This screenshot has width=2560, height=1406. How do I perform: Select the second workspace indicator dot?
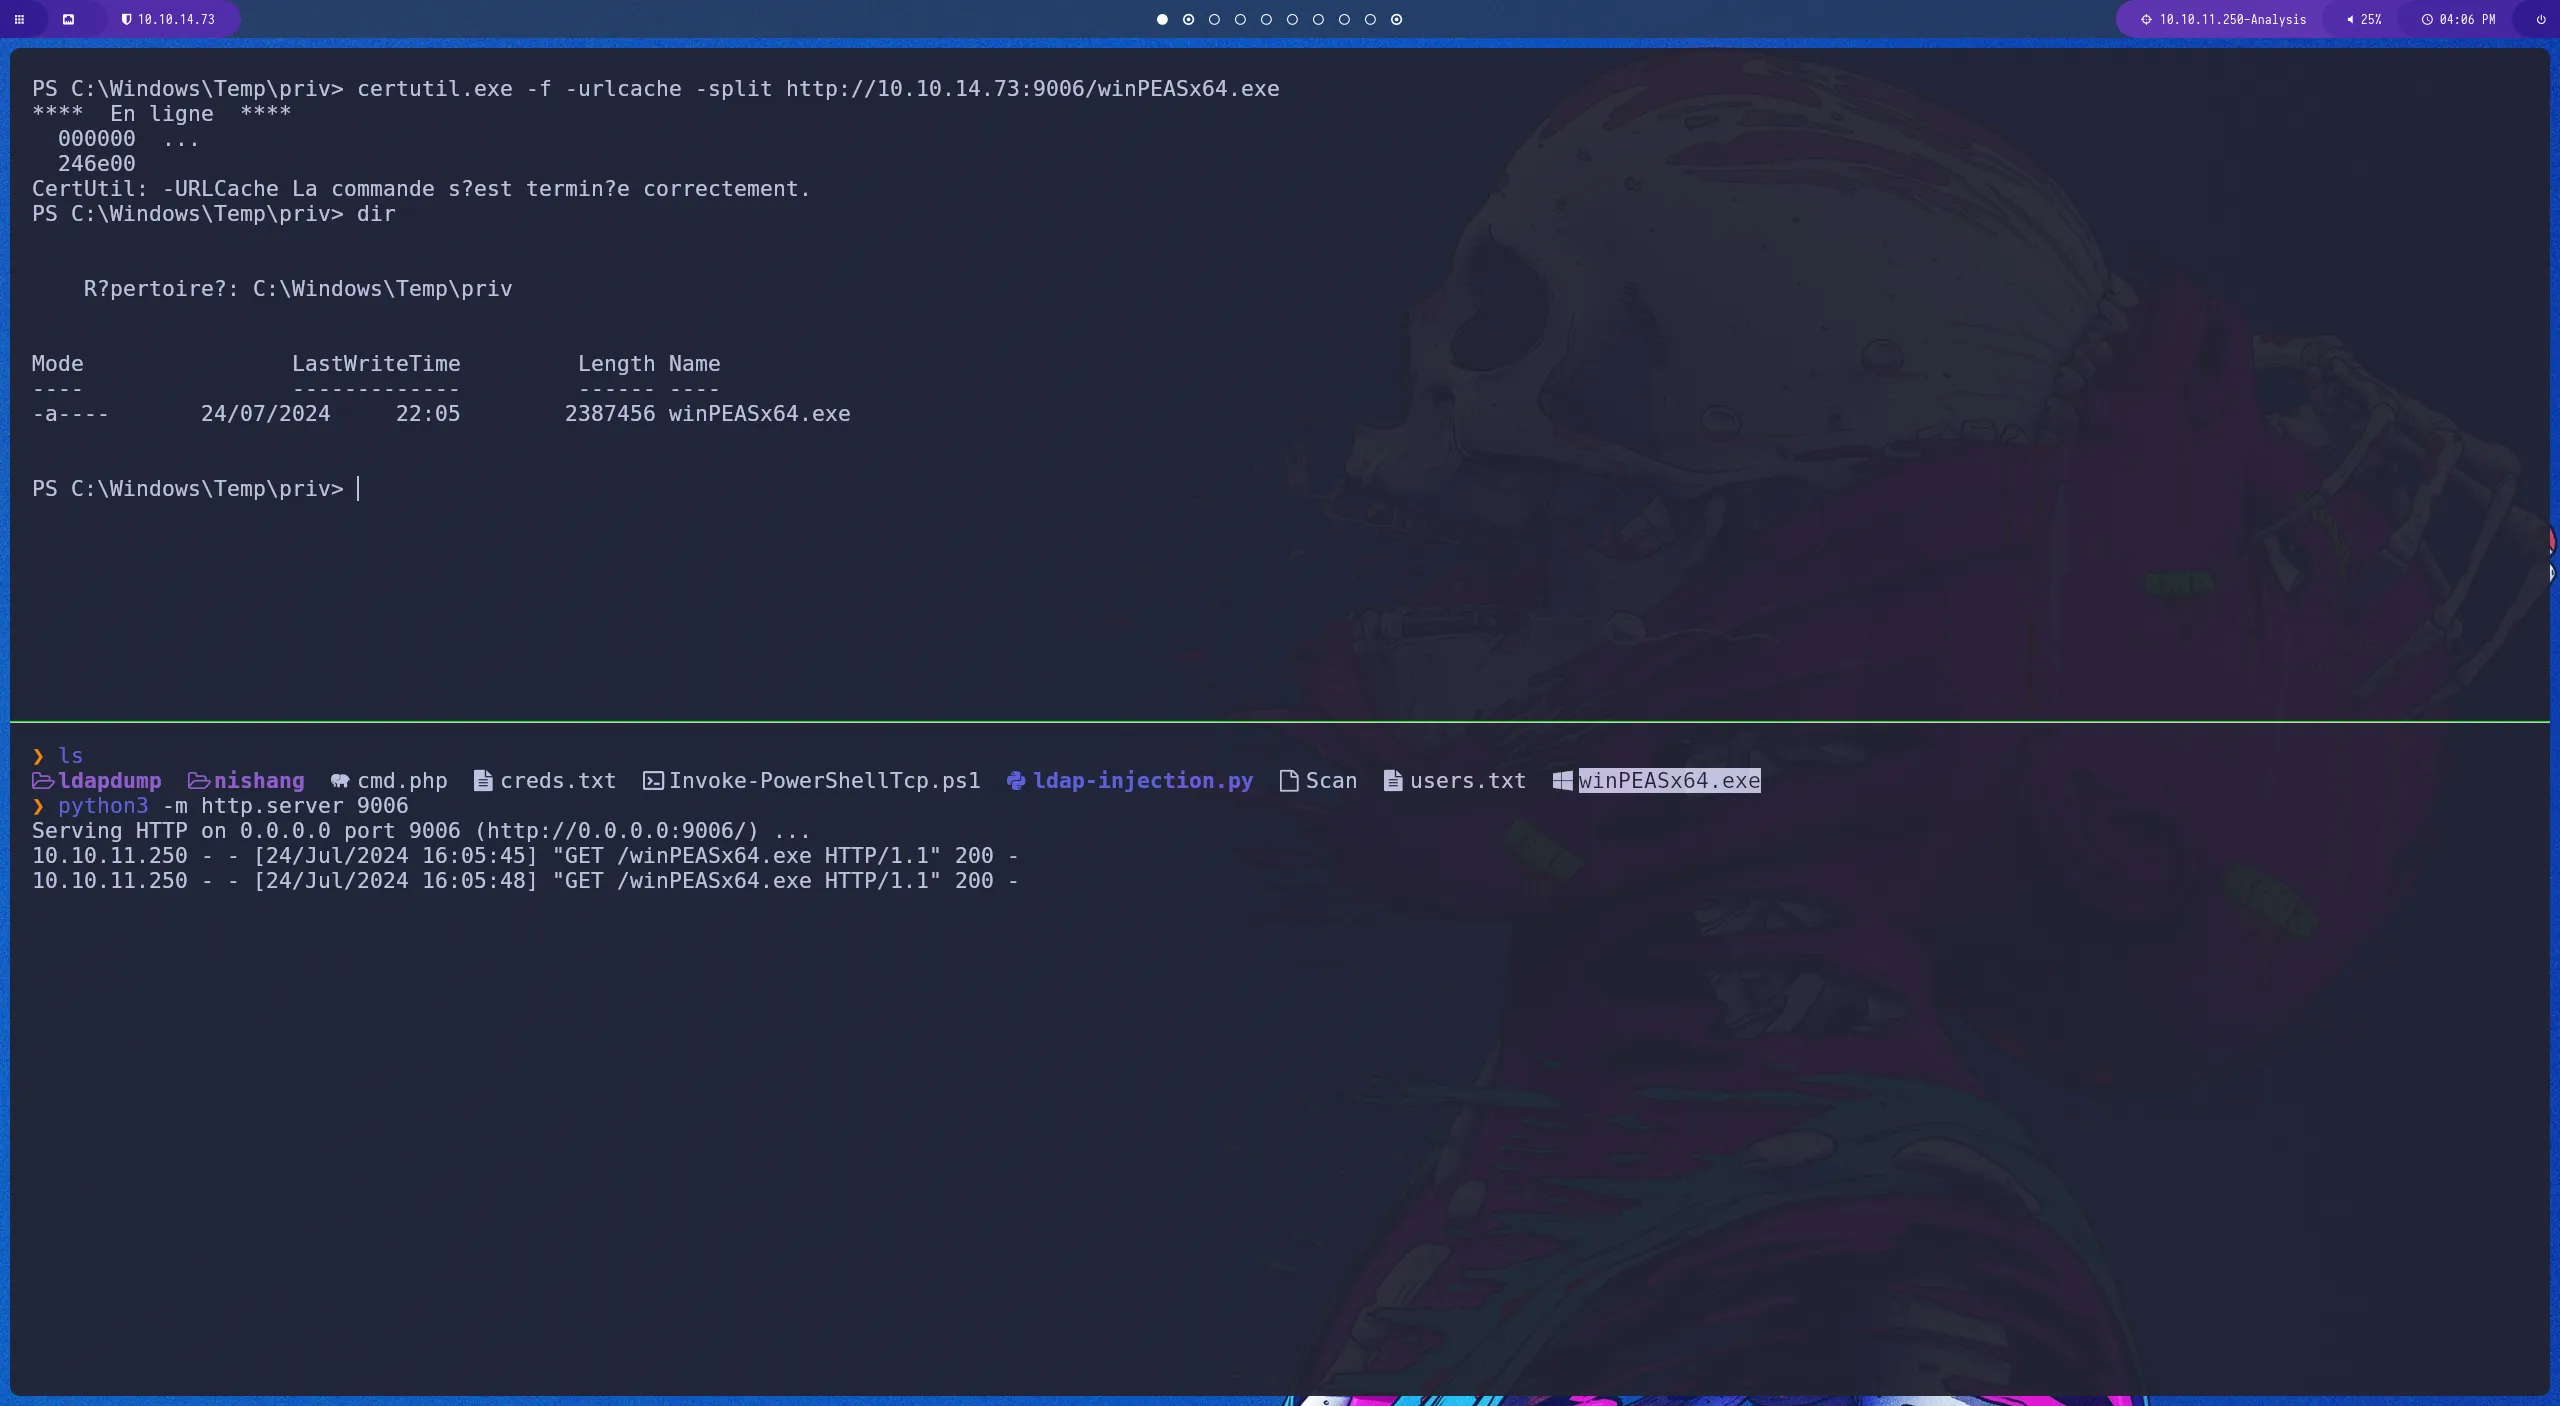pyautogui.click(x=1188, y=19)
